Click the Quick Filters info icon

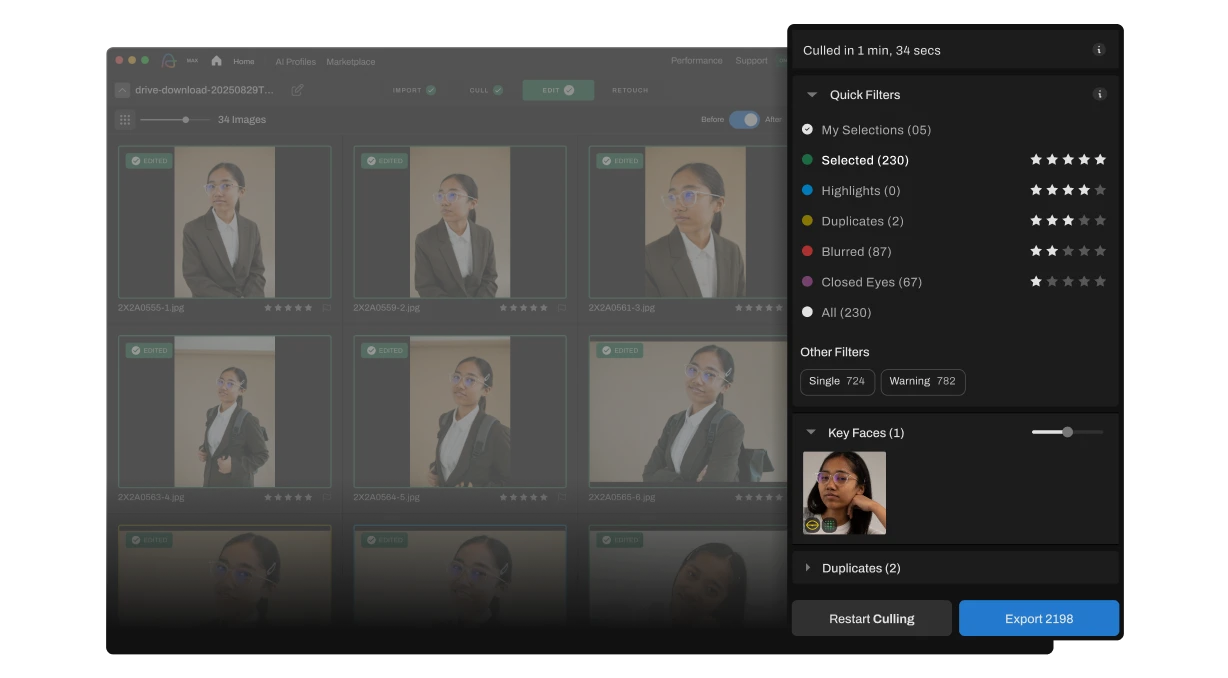(x=1099, y=95)
